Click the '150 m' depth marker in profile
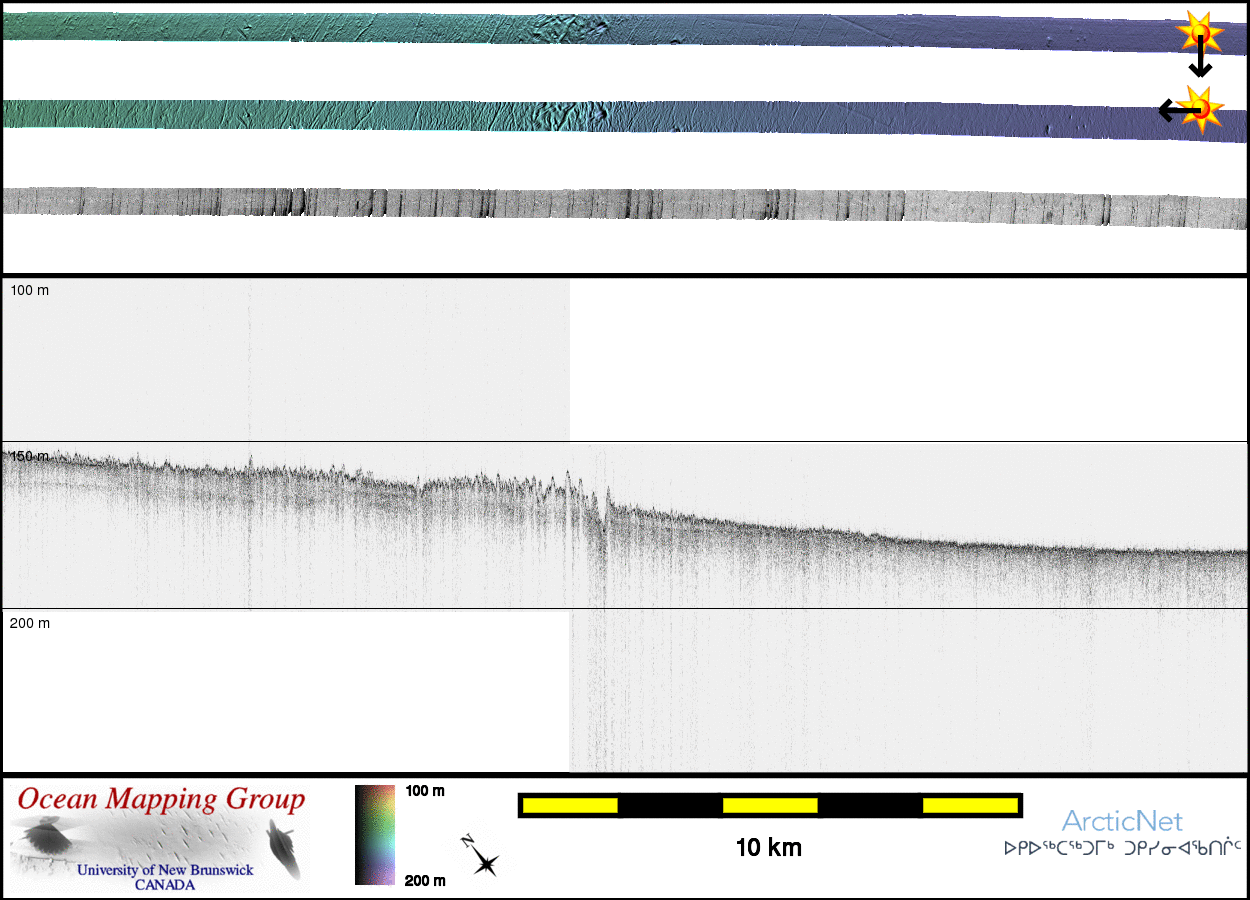 [x=30, y=456]
